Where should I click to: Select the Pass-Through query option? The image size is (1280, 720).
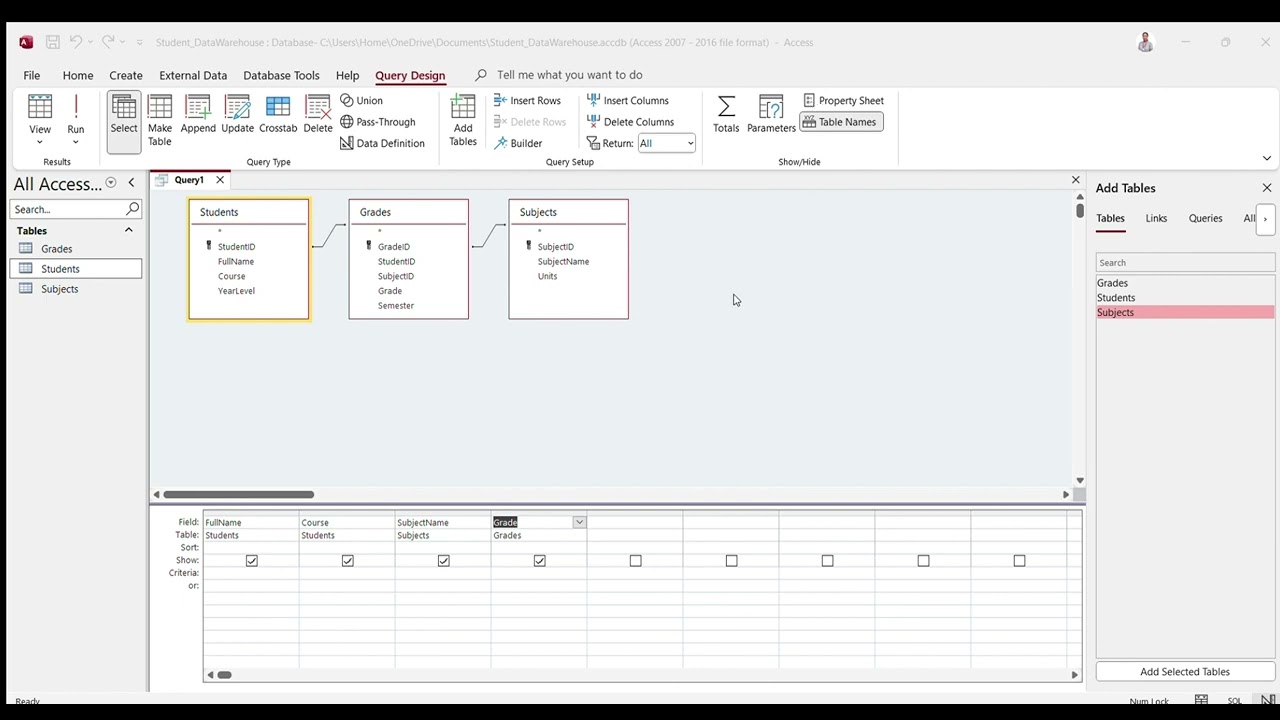[x=378, y=122]
